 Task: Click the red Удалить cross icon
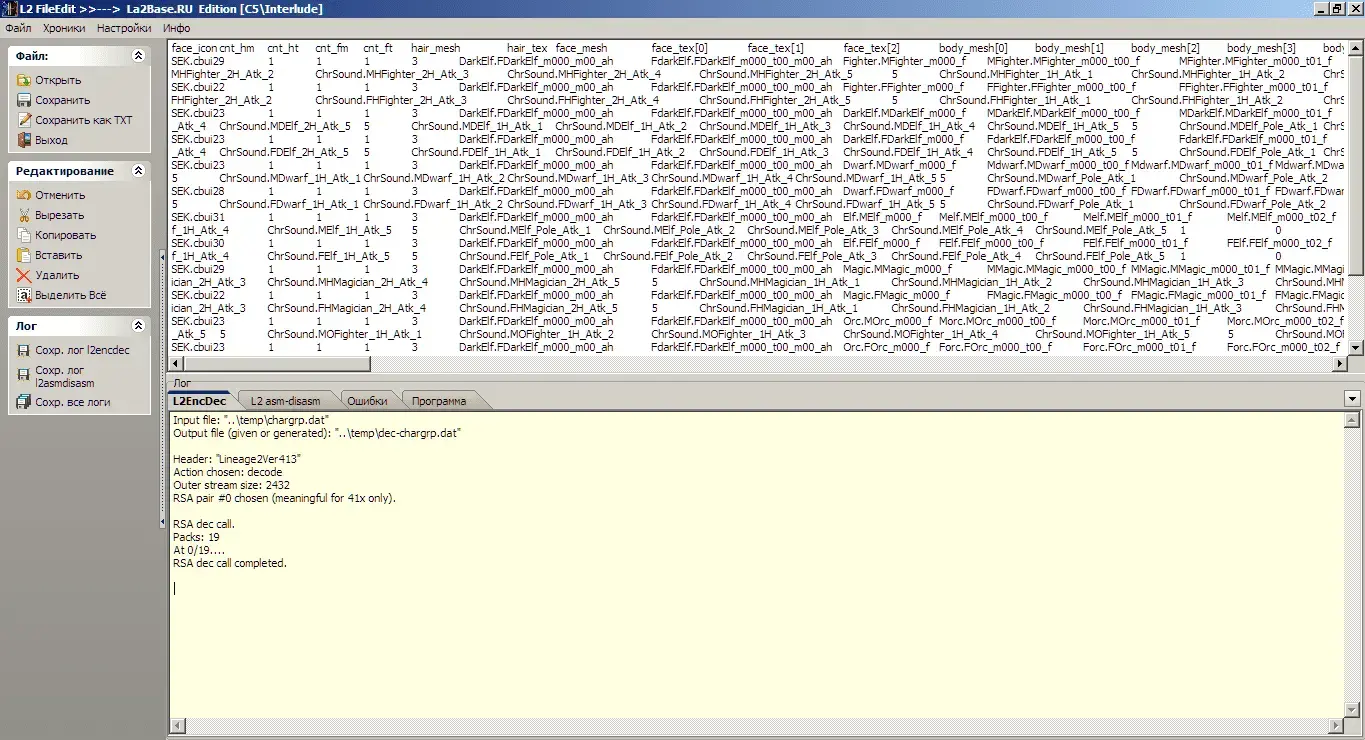[x=24, y=275]
